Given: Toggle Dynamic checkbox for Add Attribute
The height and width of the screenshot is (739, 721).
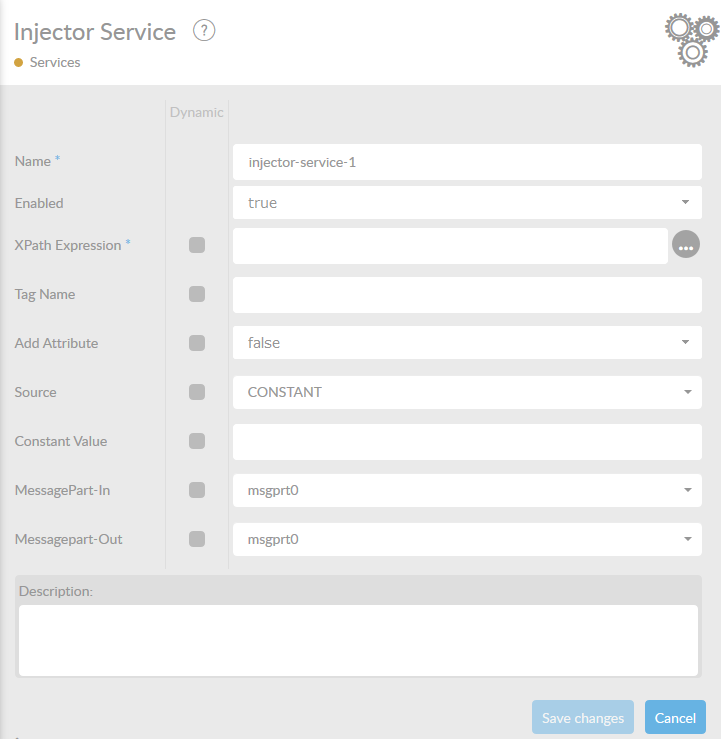Looking at the screenshot, I should [197, 343].
